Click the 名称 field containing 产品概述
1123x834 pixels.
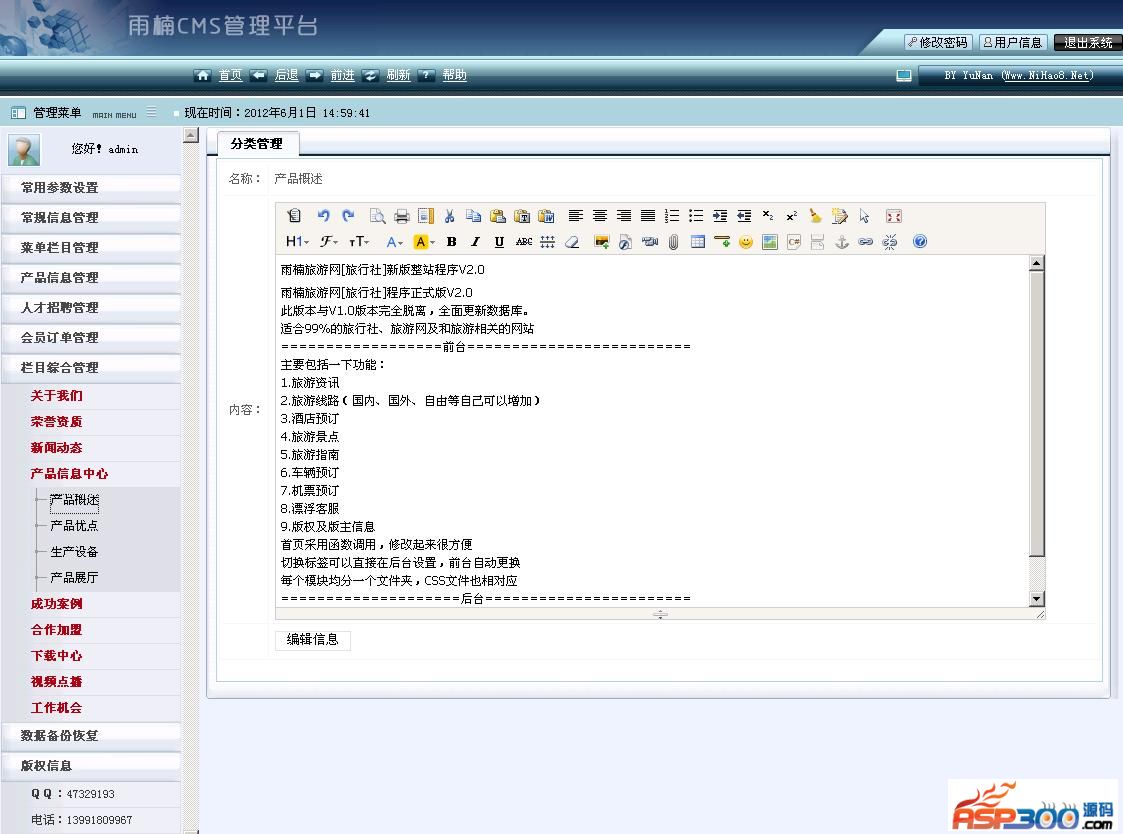click(299, 178)
